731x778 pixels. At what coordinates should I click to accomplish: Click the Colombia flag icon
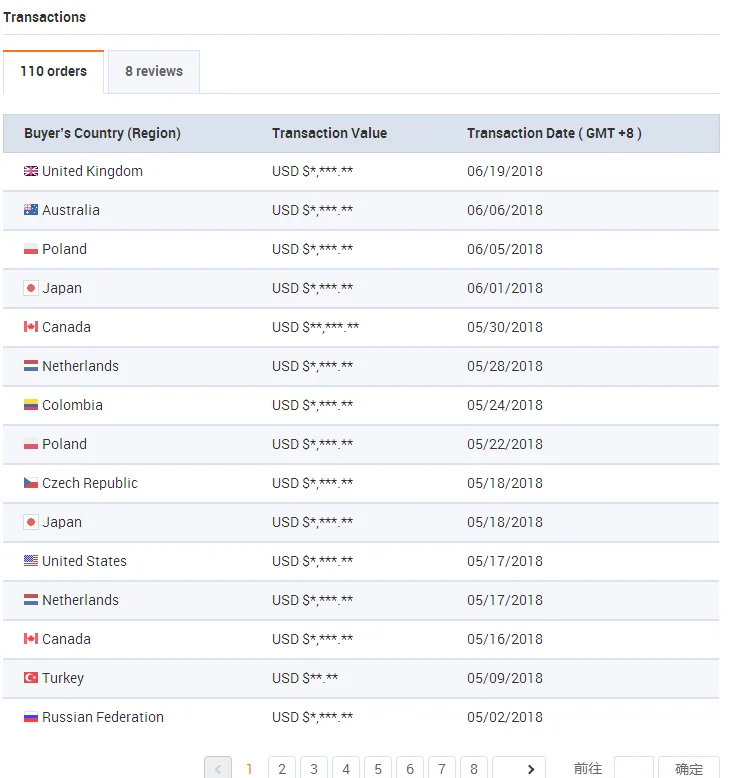click(31, 405)
